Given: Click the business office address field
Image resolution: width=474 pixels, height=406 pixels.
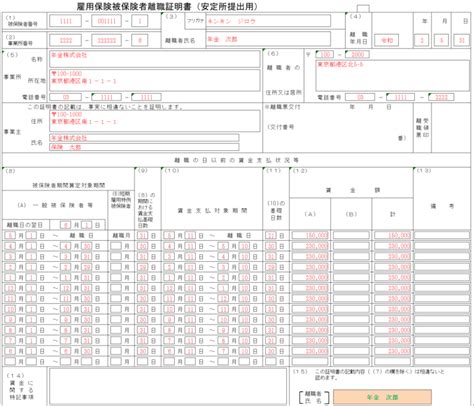Looking at the screenshot, I should point(155,80).
